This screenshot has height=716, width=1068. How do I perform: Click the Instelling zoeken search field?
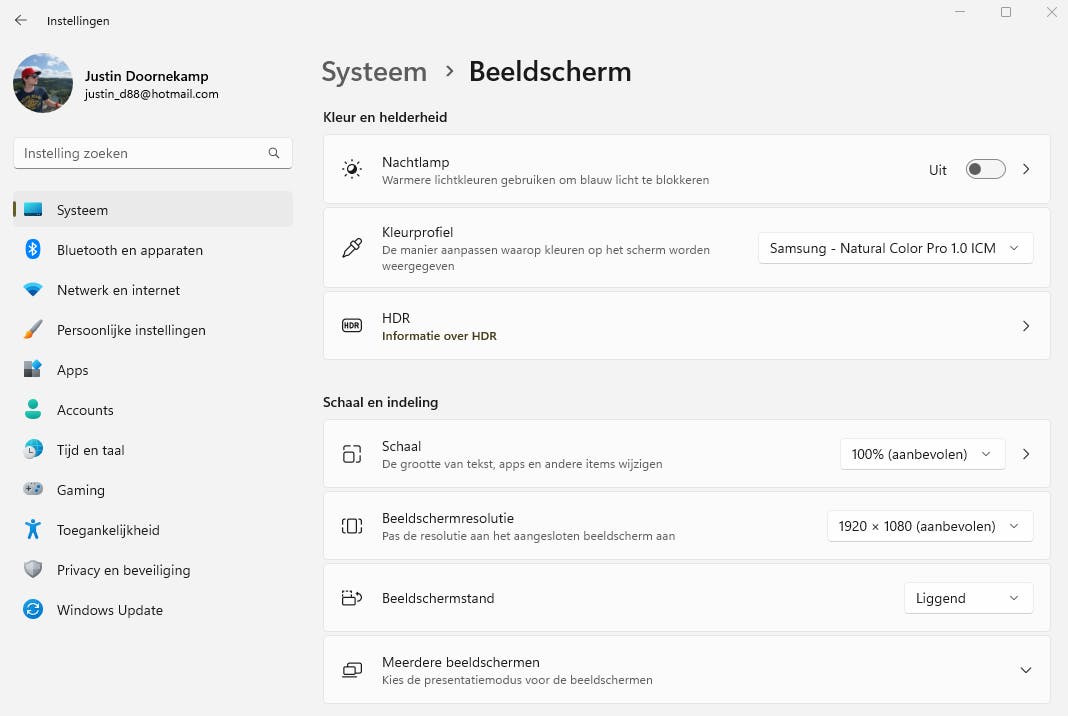click(x=140, y=153)
